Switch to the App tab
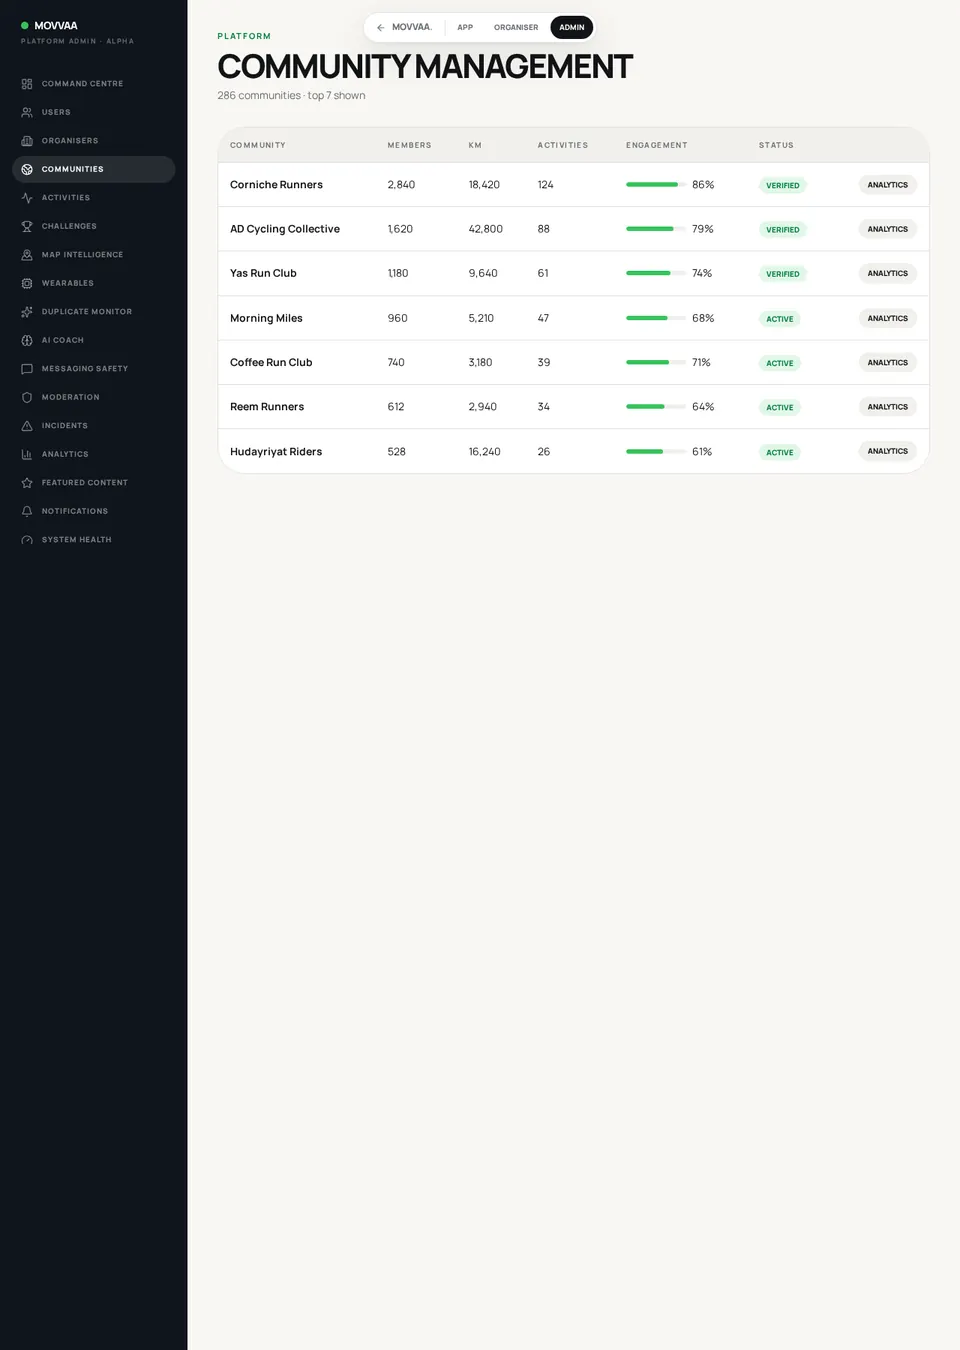This screenshot has height=1350, width=960. point(465,27)
